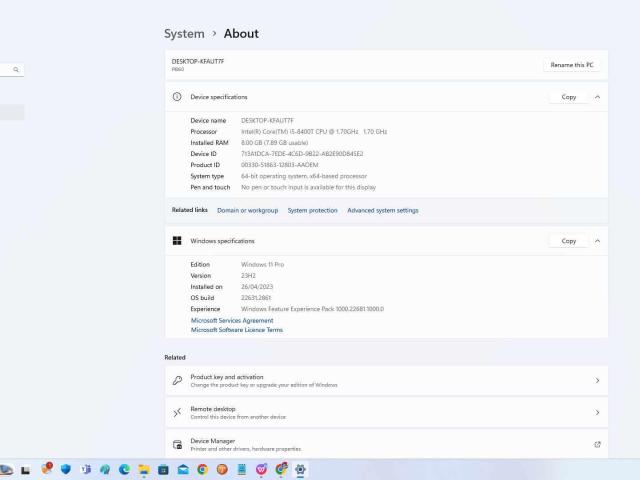Viewport: 640px width, 480px height.
Task: Open Domain or workgroup link
Action: (247, 210)
